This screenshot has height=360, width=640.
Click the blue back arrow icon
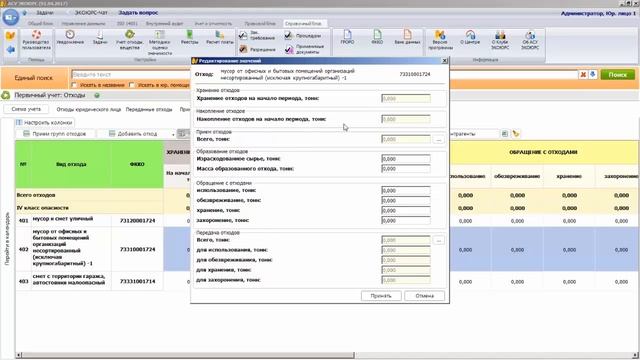click(10, 49)
